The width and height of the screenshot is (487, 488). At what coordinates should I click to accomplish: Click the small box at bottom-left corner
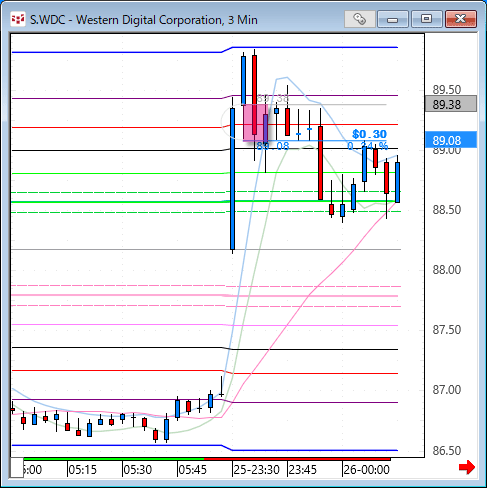[17, 467]
